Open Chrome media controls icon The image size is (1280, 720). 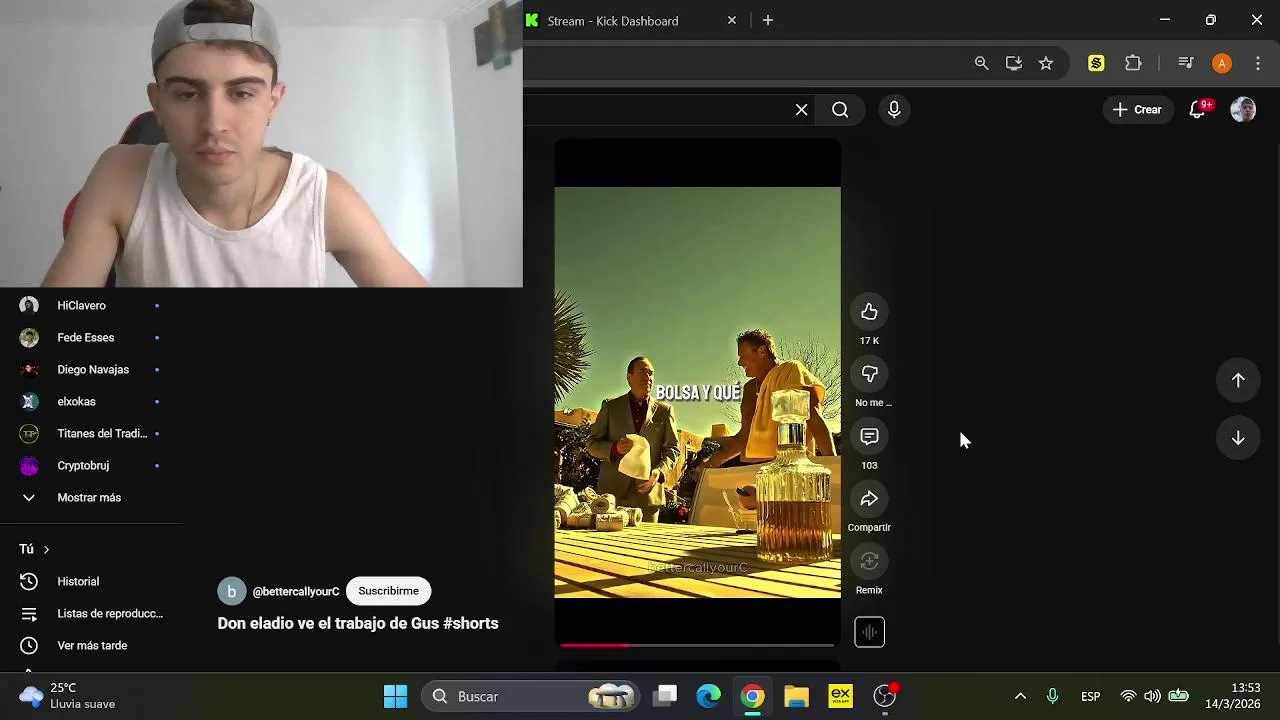[x=1185, y=63]
